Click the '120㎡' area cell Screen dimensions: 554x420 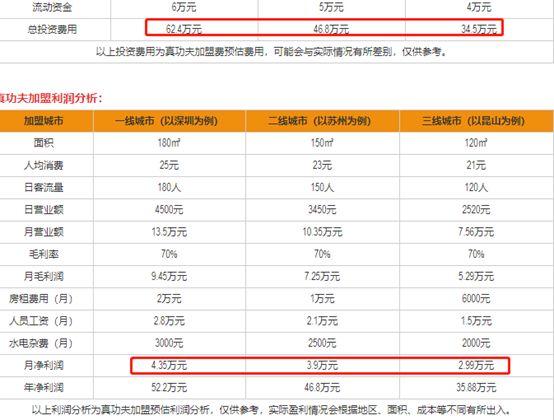(x=476, y=143)
